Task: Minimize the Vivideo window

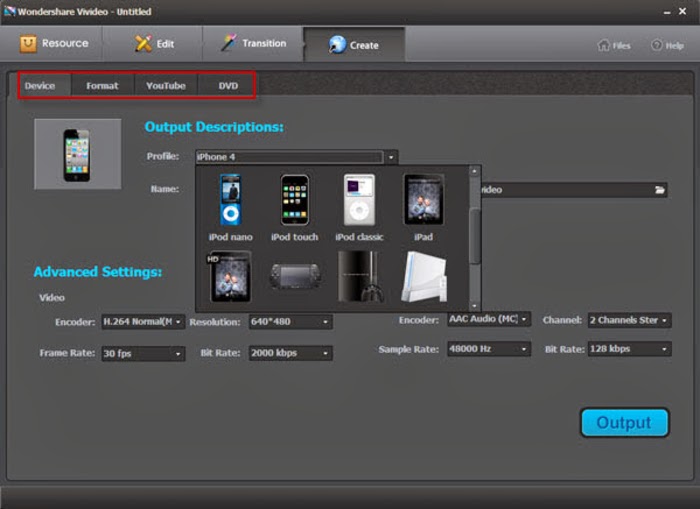Action: (x=667, y=13)
